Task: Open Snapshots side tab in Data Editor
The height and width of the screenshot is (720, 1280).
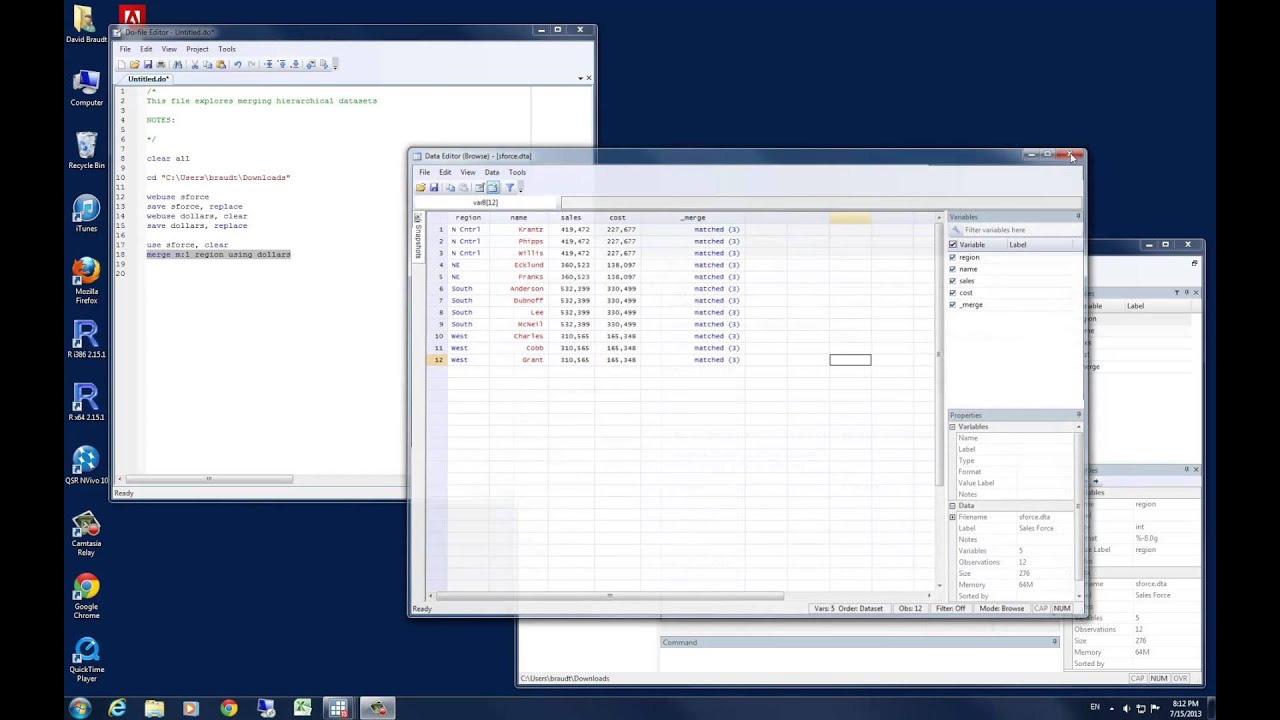Action: (x=418, y=237)
